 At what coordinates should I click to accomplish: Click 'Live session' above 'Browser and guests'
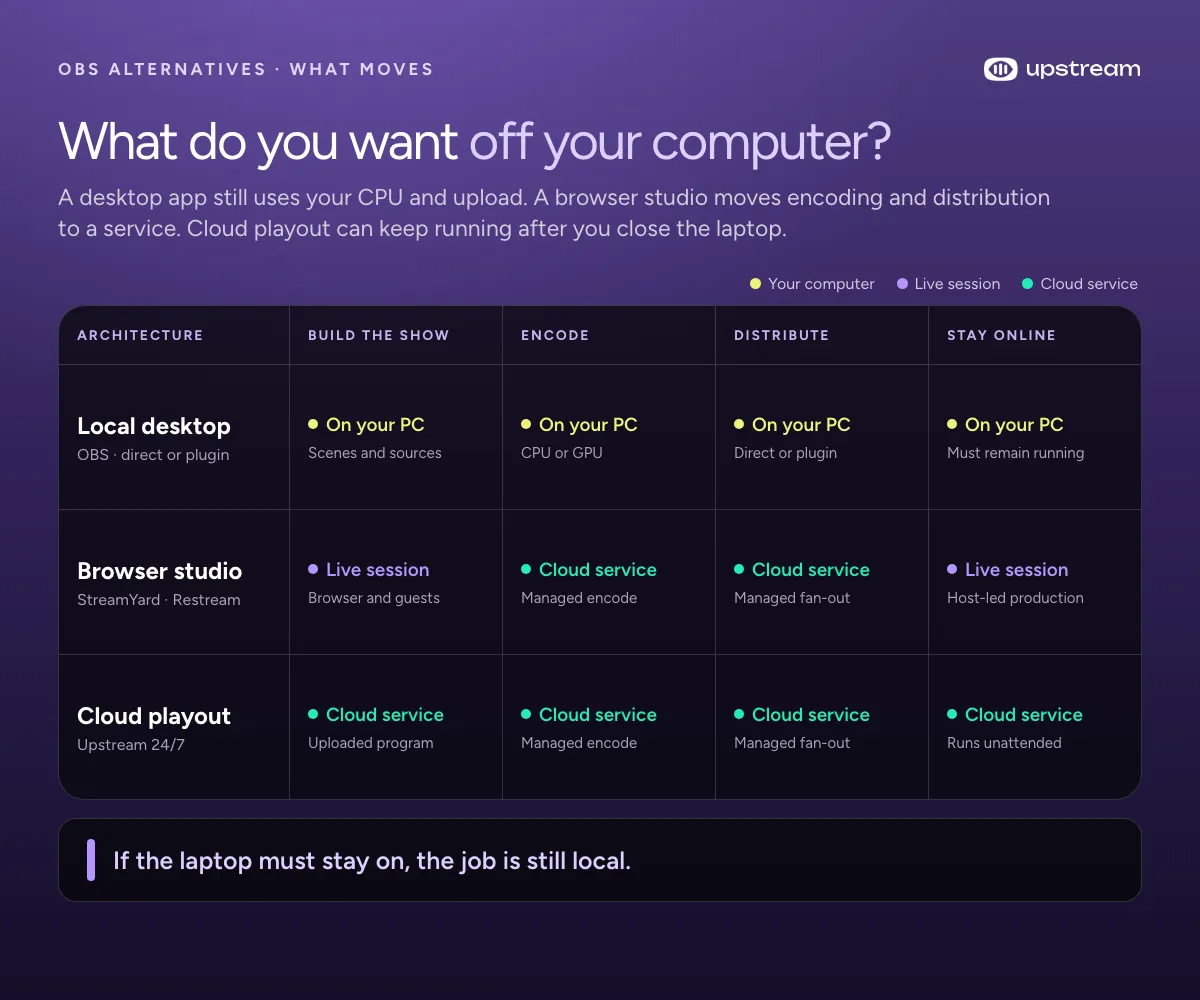377,570
